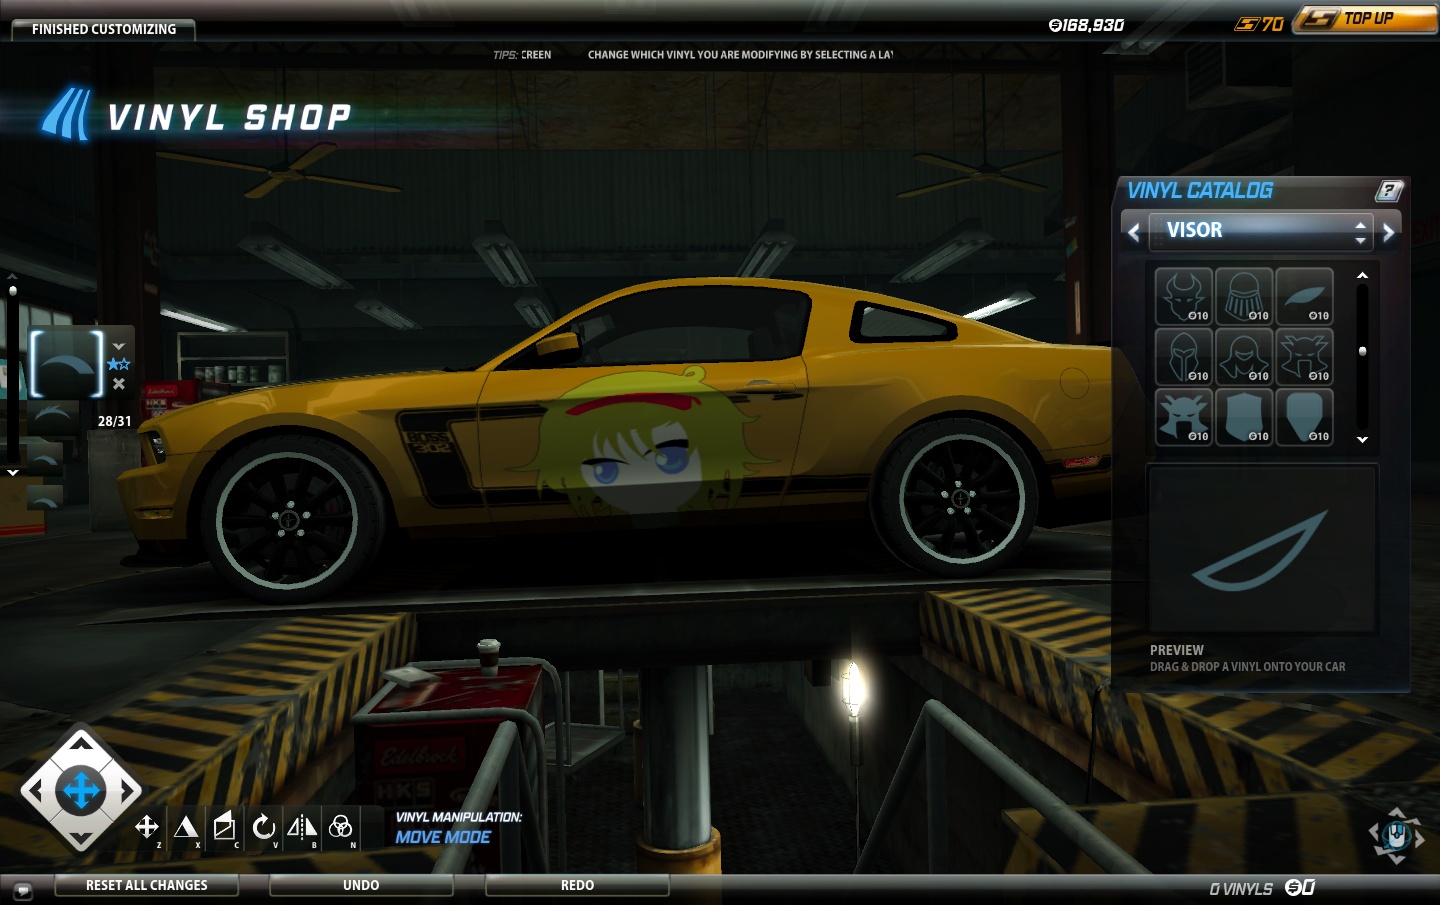Click the MOVE MODE label
Screen dimensions: 1440x905
point(443,837)
